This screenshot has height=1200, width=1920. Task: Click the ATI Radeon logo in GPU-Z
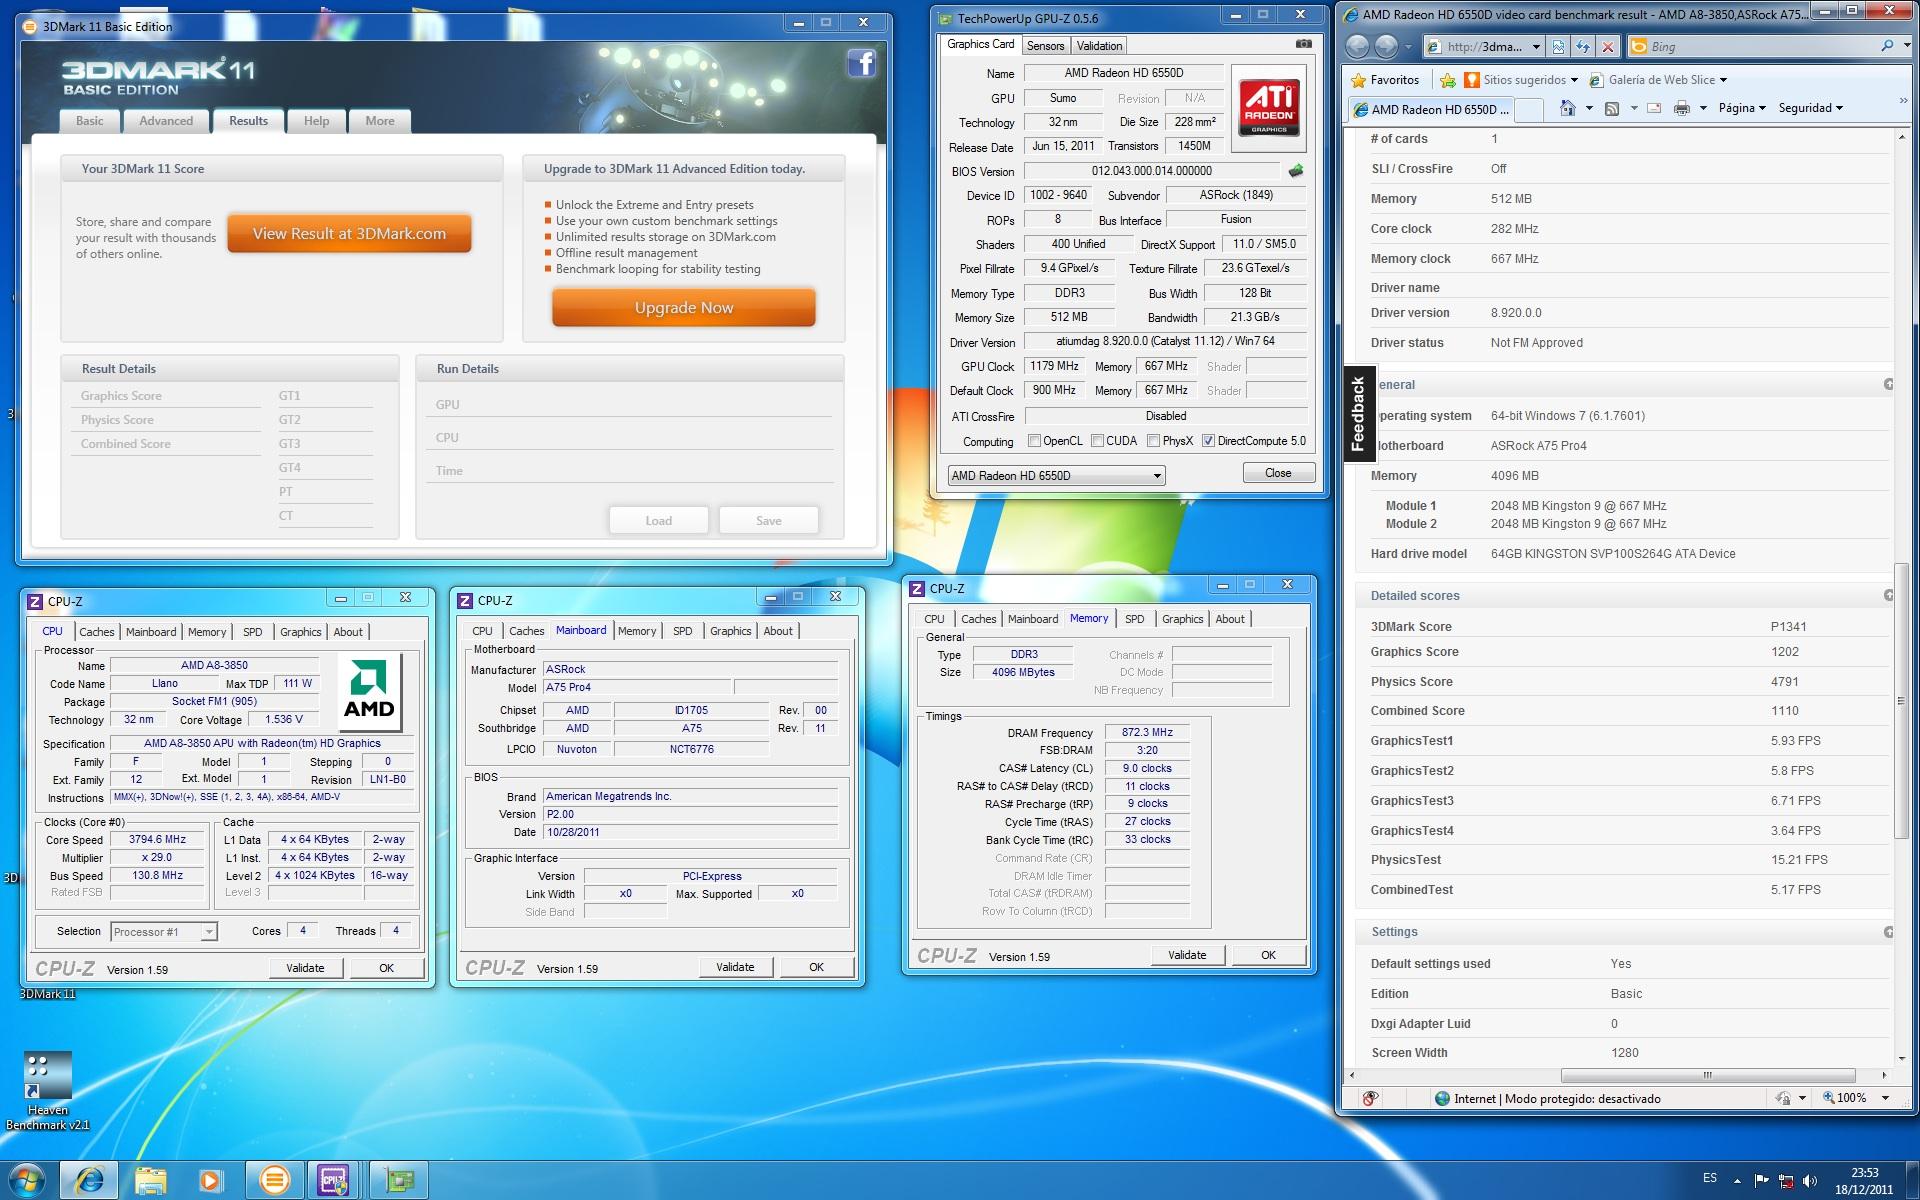pos(1269,107)
